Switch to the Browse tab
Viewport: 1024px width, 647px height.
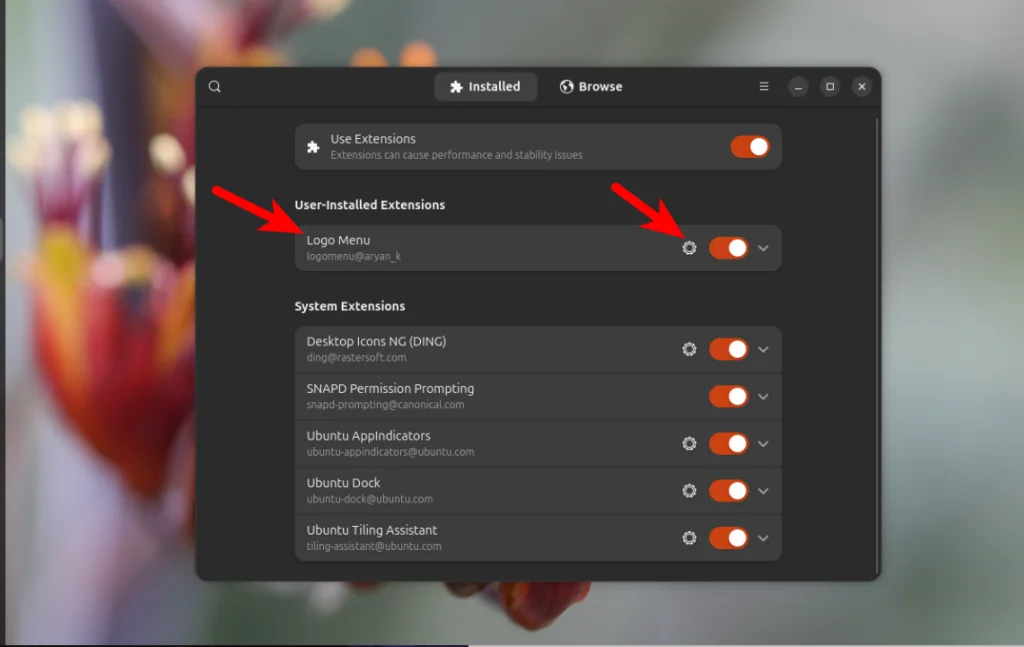pos(591,86)
